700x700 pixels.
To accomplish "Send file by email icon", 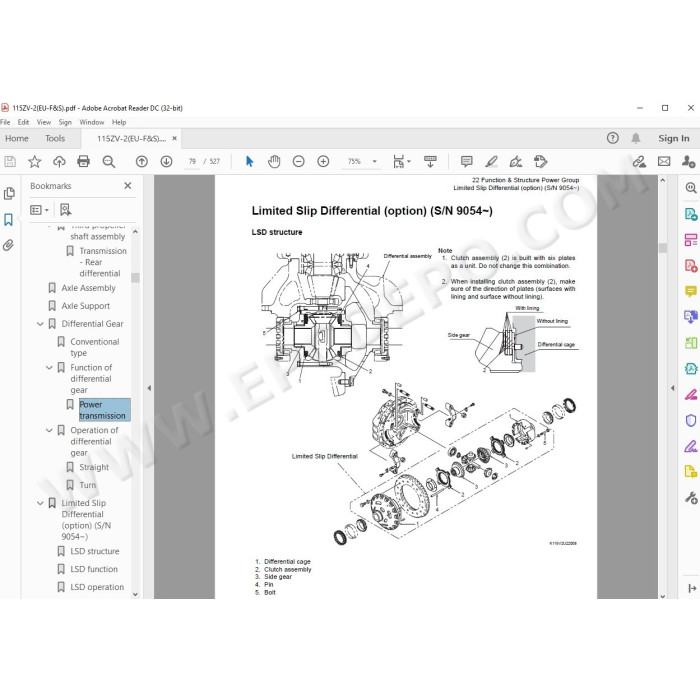I will 664,162.
